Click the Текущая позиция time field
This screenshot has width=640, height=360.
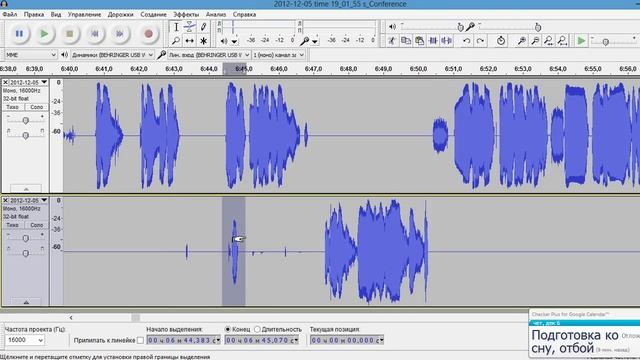(x=347, y=340)
